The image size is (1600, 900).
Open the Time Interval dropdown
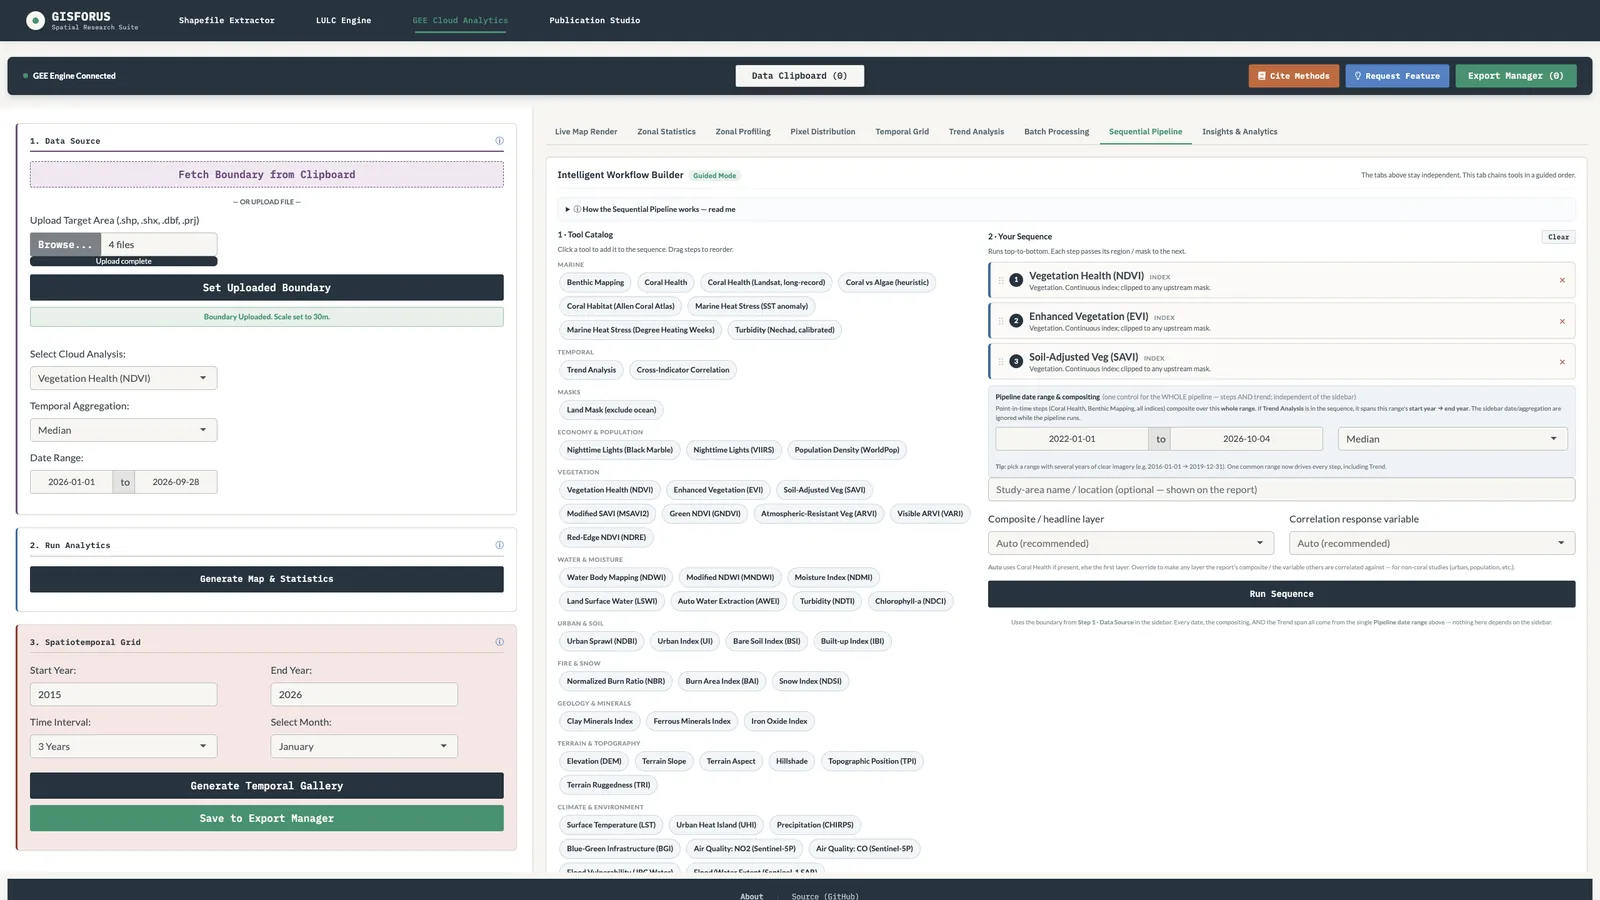pos(123,746)
